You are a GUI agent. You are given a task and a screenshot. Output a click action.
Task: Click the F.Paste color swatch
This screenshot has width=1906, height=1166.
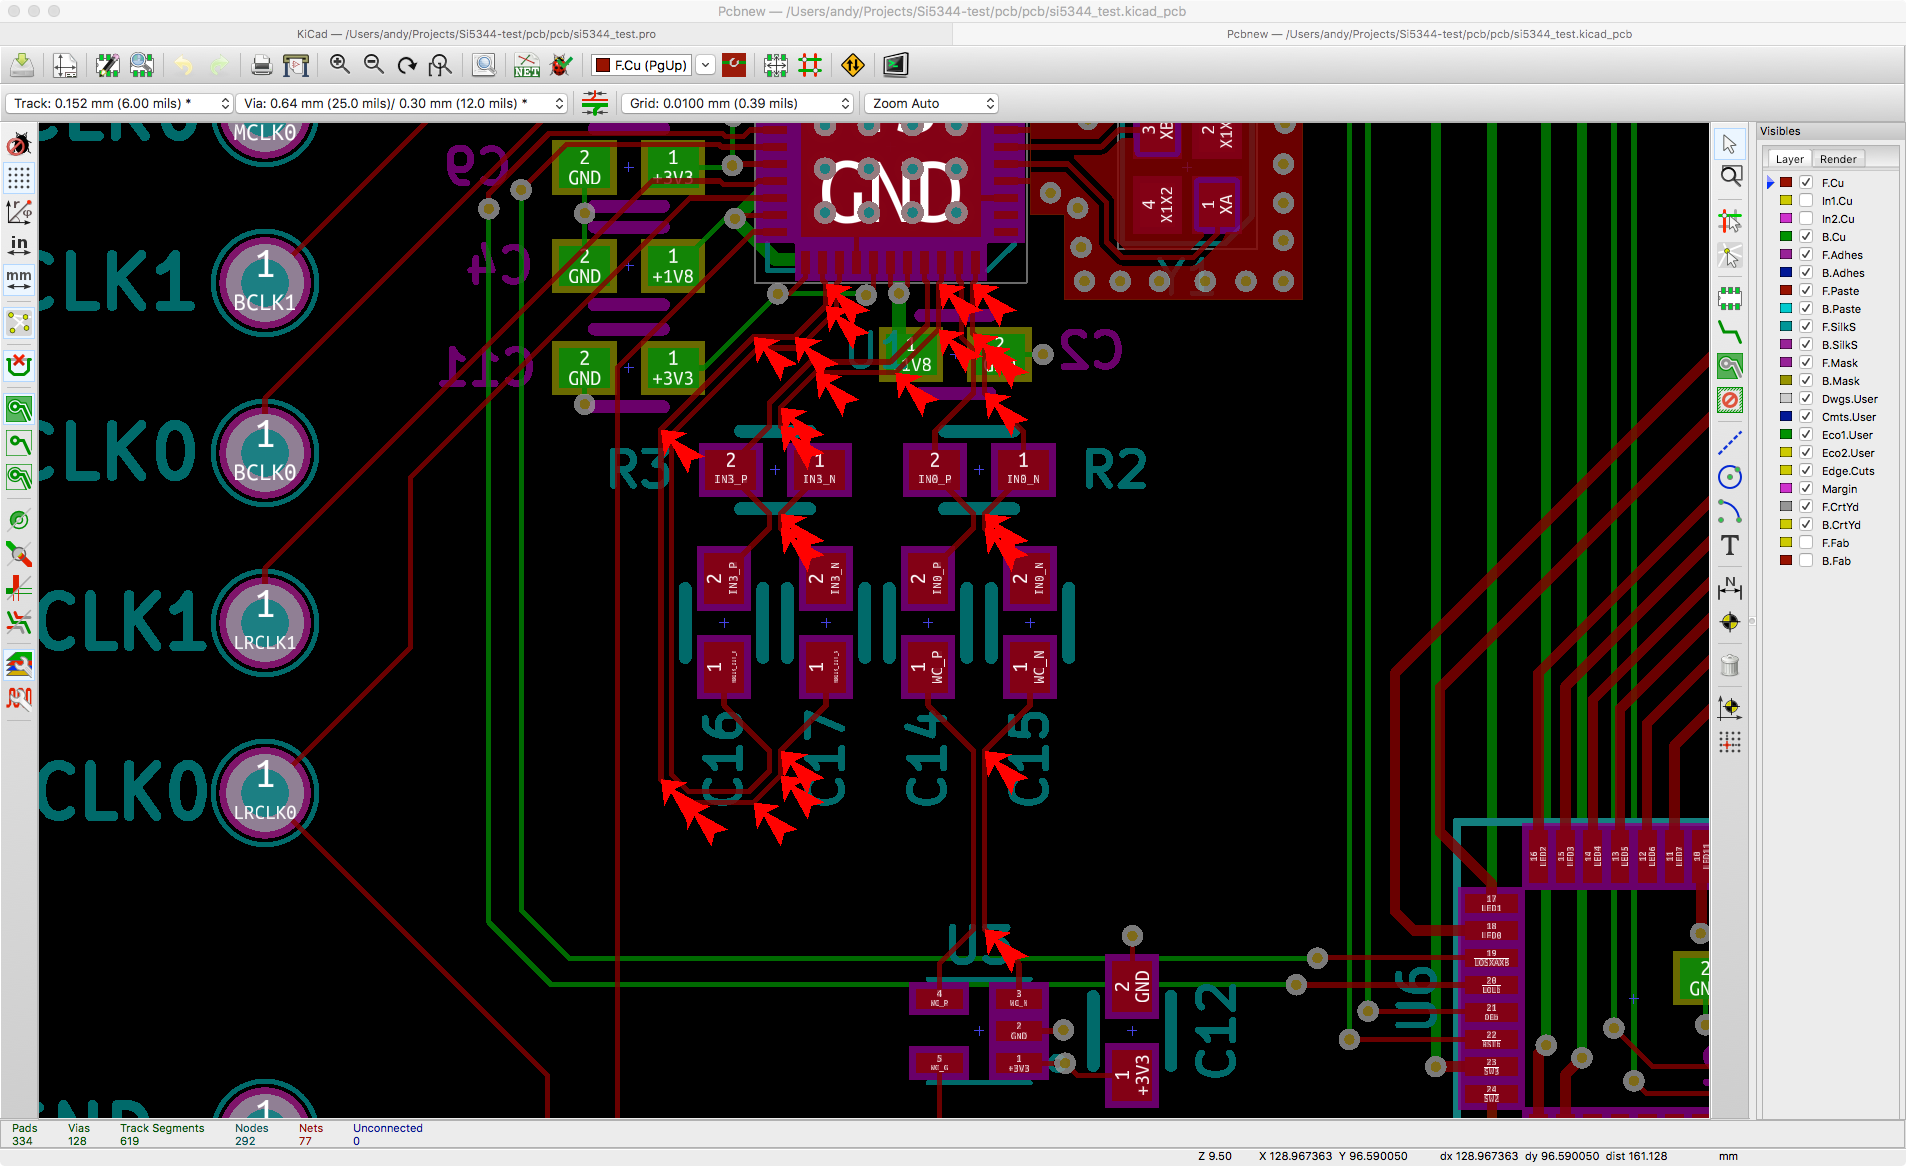(1786, 291)
